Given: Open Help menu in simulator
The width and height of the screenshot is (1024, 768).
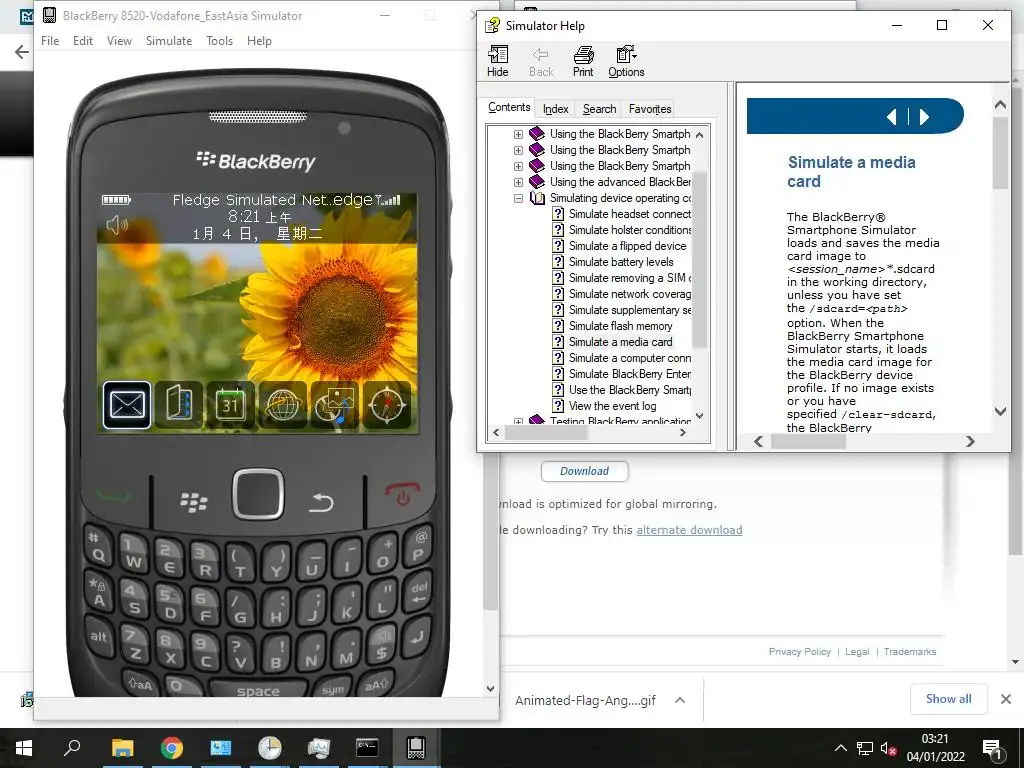Looking at the screenshot, I should coord(259,40).
